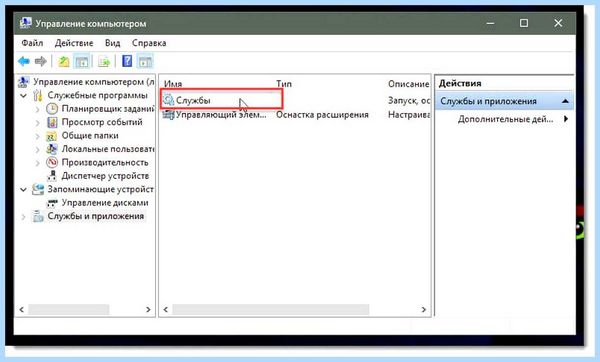Image resolution: width=600 pixels, height=362 pixels.
Task: Click the Запоминающие устройства storage icon
Action: 38,189
